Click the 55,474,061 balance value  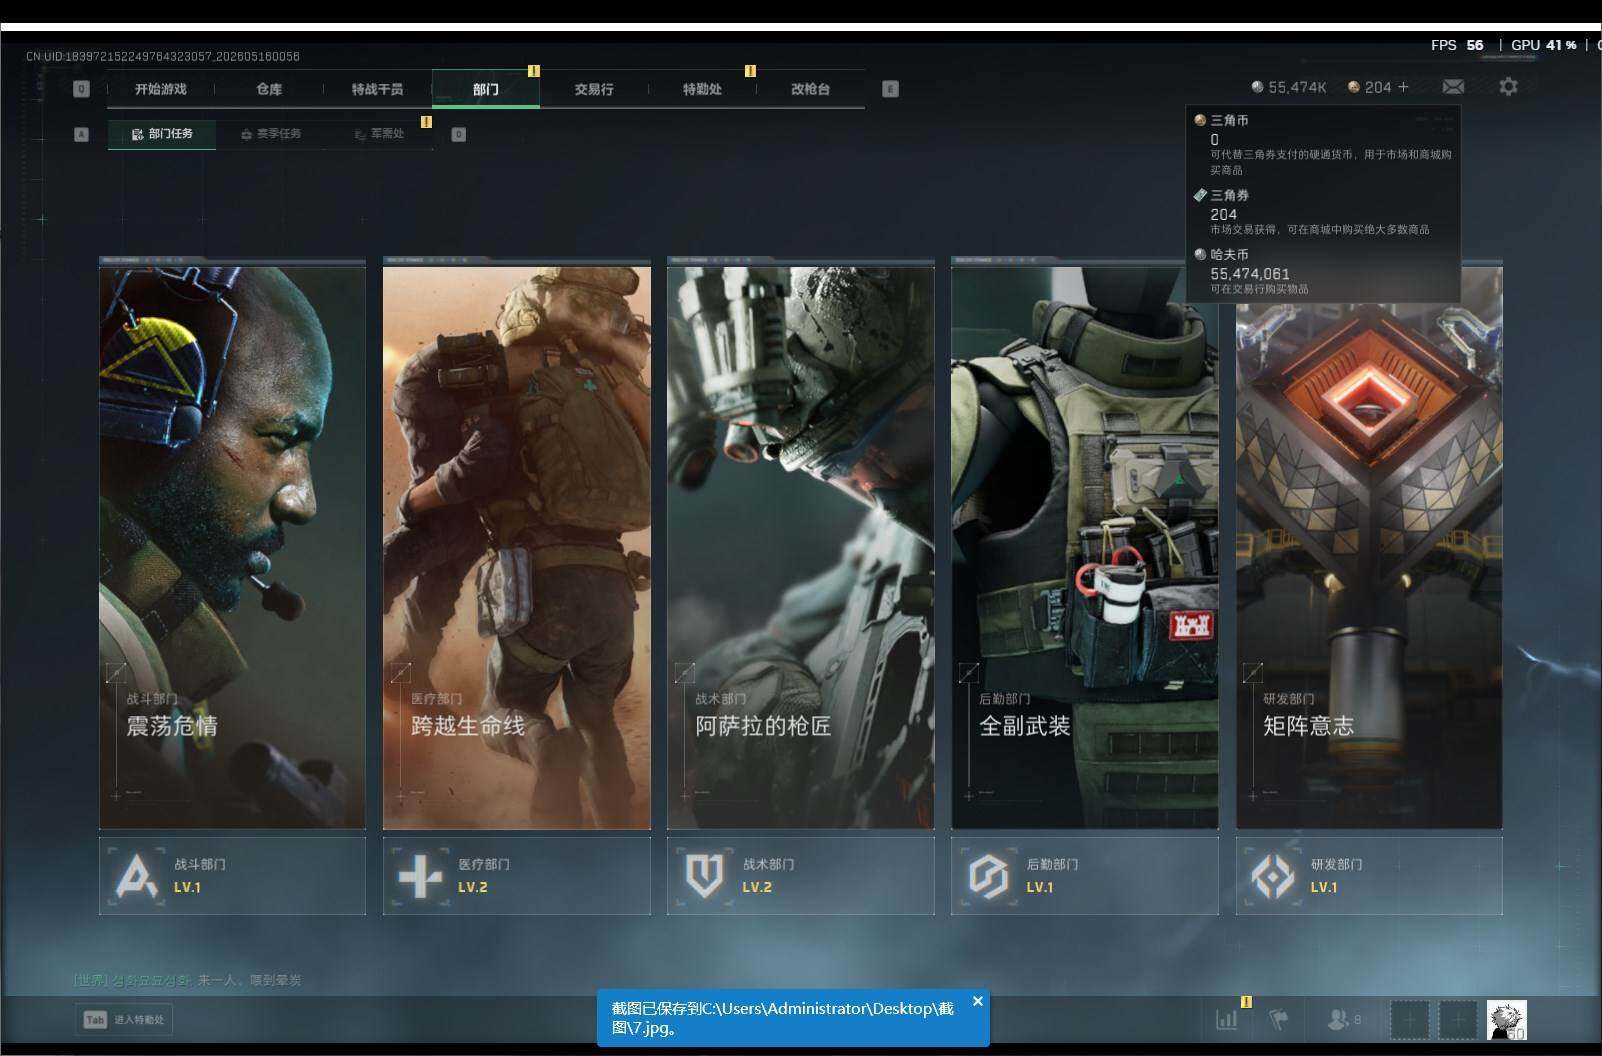(x=1250, y=273)
